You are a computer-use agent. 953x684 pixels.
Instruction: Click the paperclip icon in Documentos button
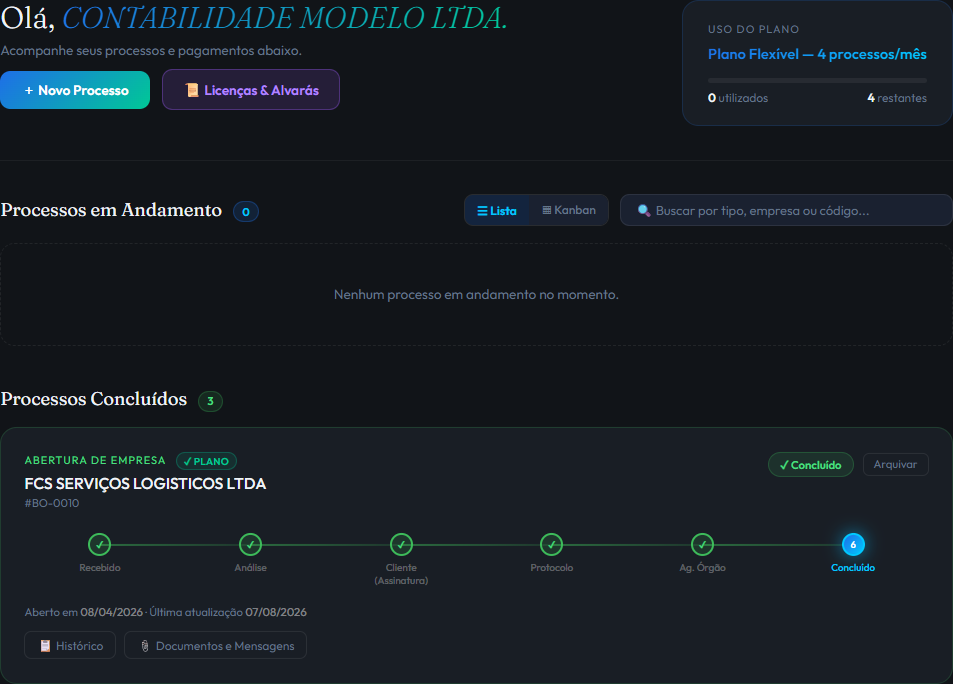pyautogui.click(x=145, y=646)
